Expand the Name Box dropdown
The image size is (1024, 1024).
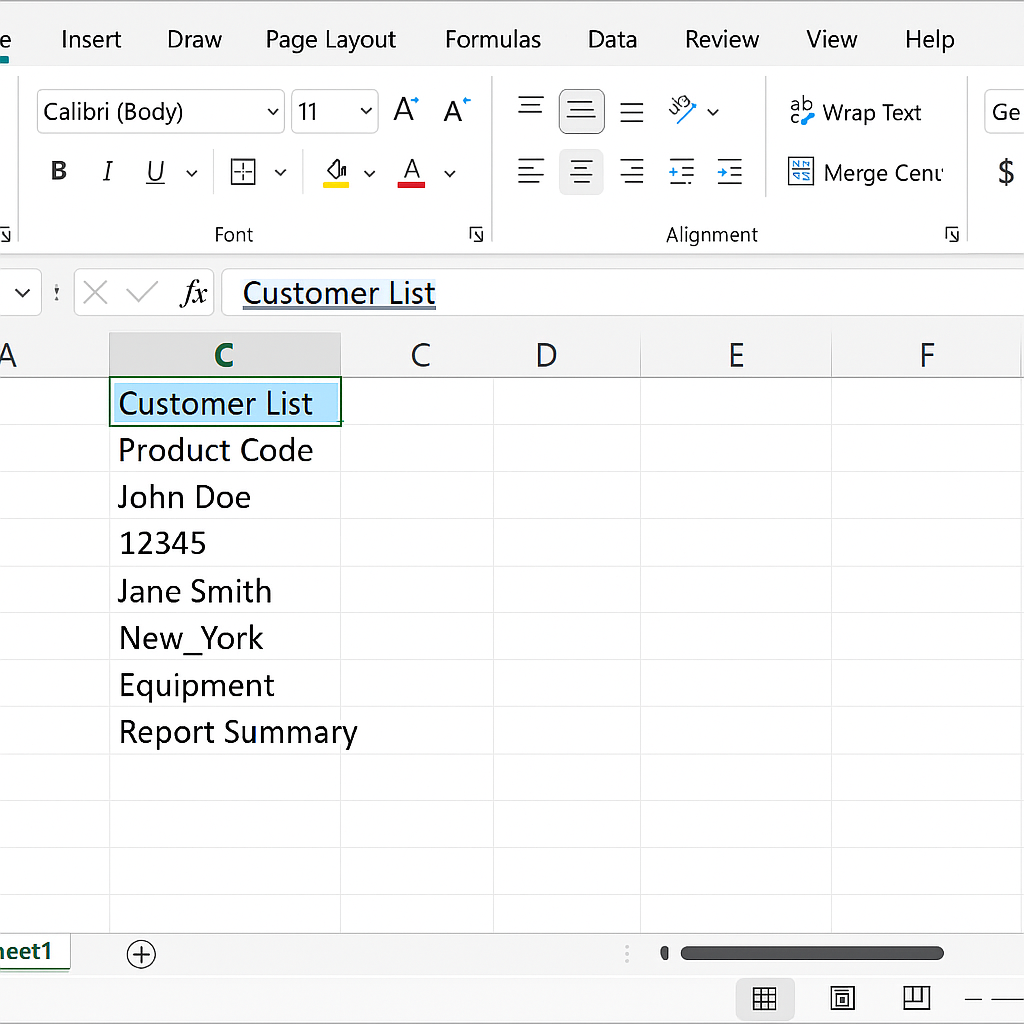[22, 293]
